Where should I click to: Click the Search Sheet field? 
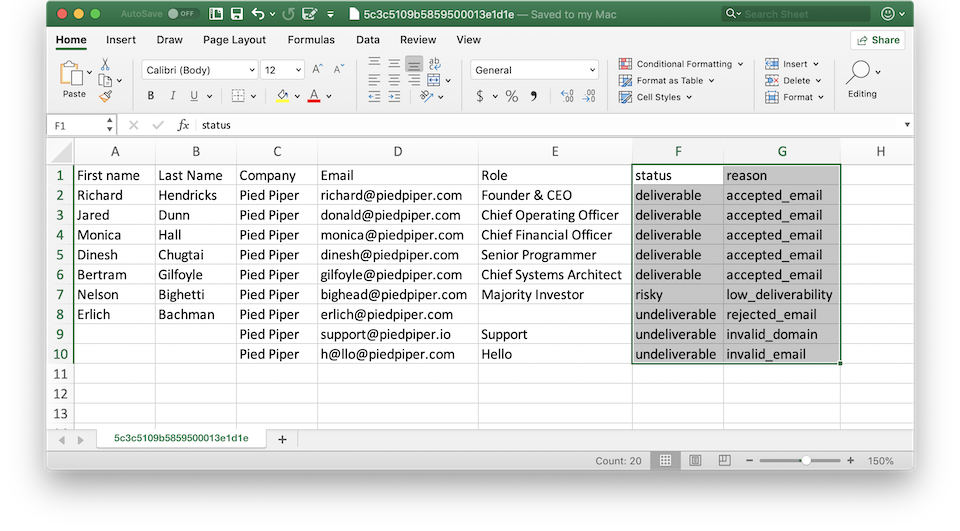point(797,13)
